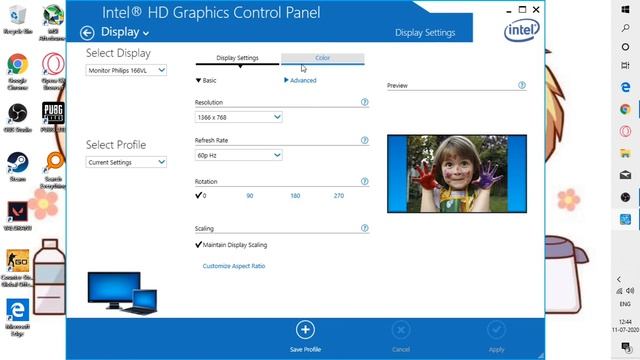This screenshot has height=360, width=640.
Task: Open help for Resolution
Action: [x=364, y=102]
